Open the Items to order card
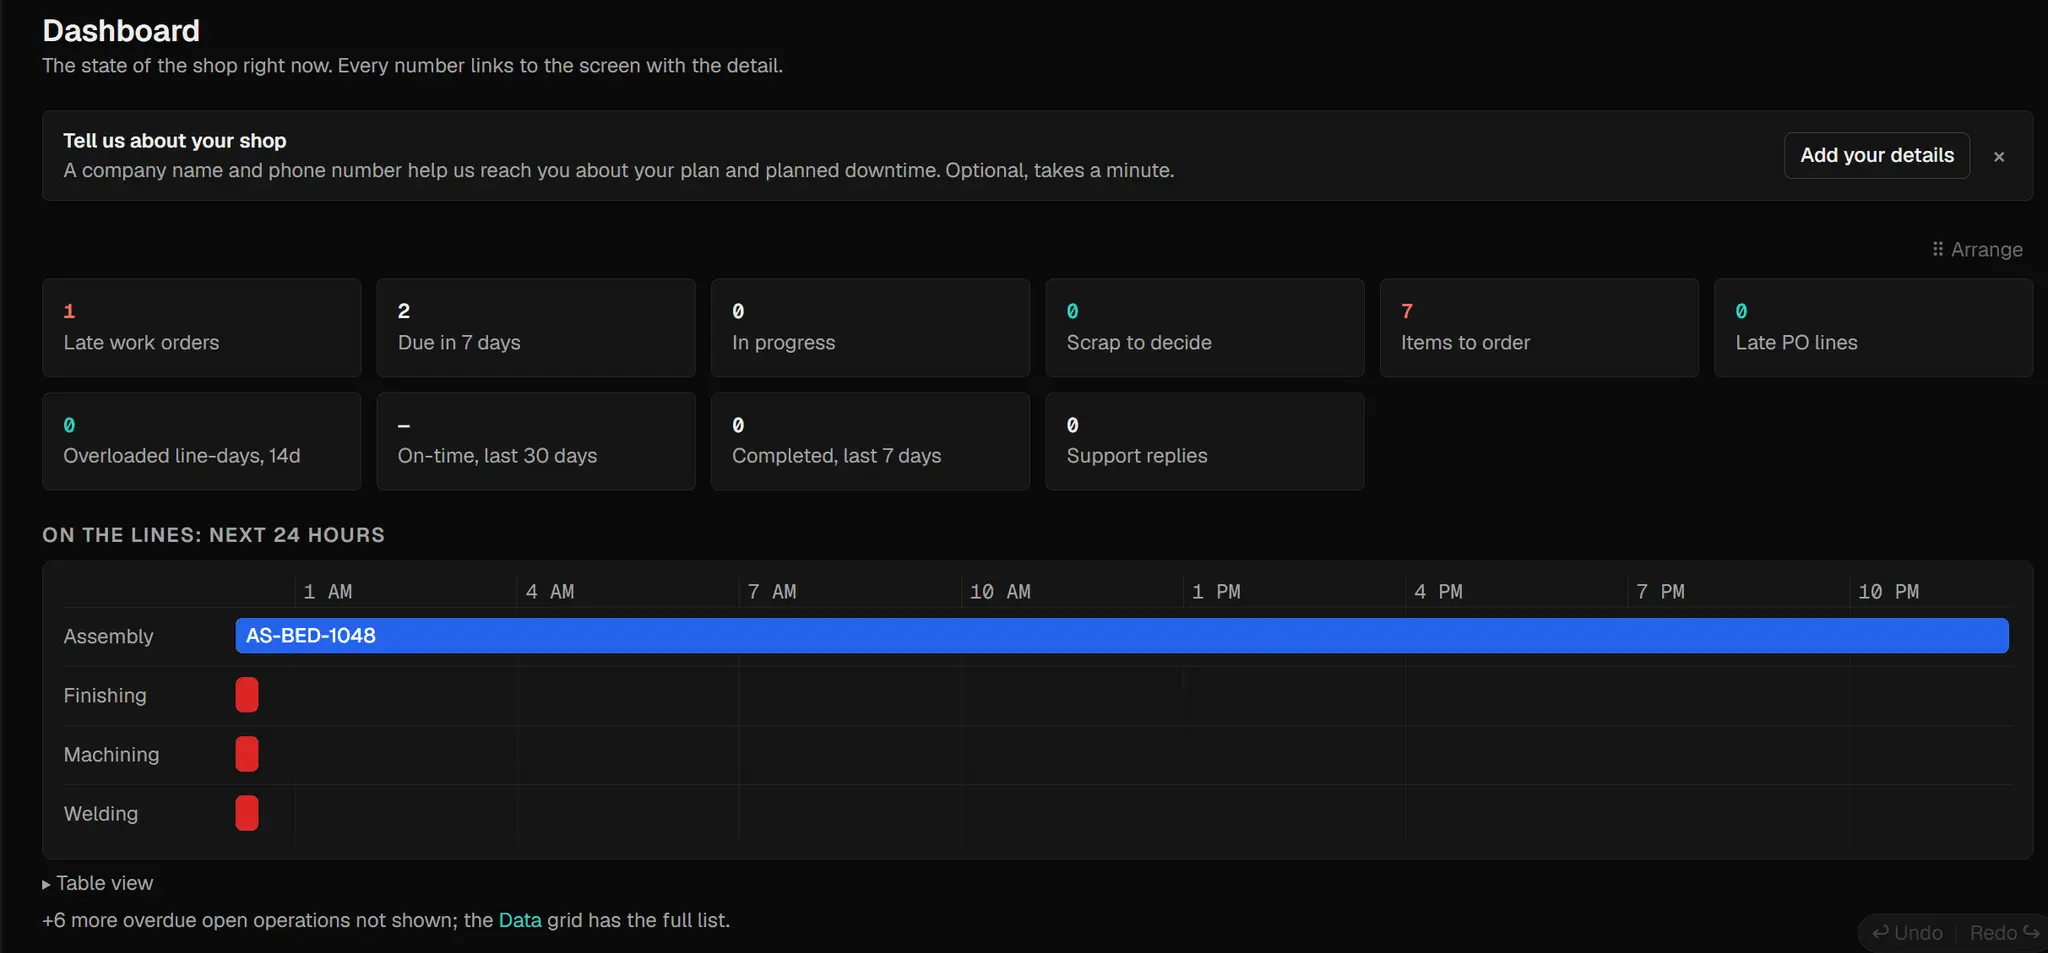This screenshot has height=953, width=2048. (x=1539, y=327)
